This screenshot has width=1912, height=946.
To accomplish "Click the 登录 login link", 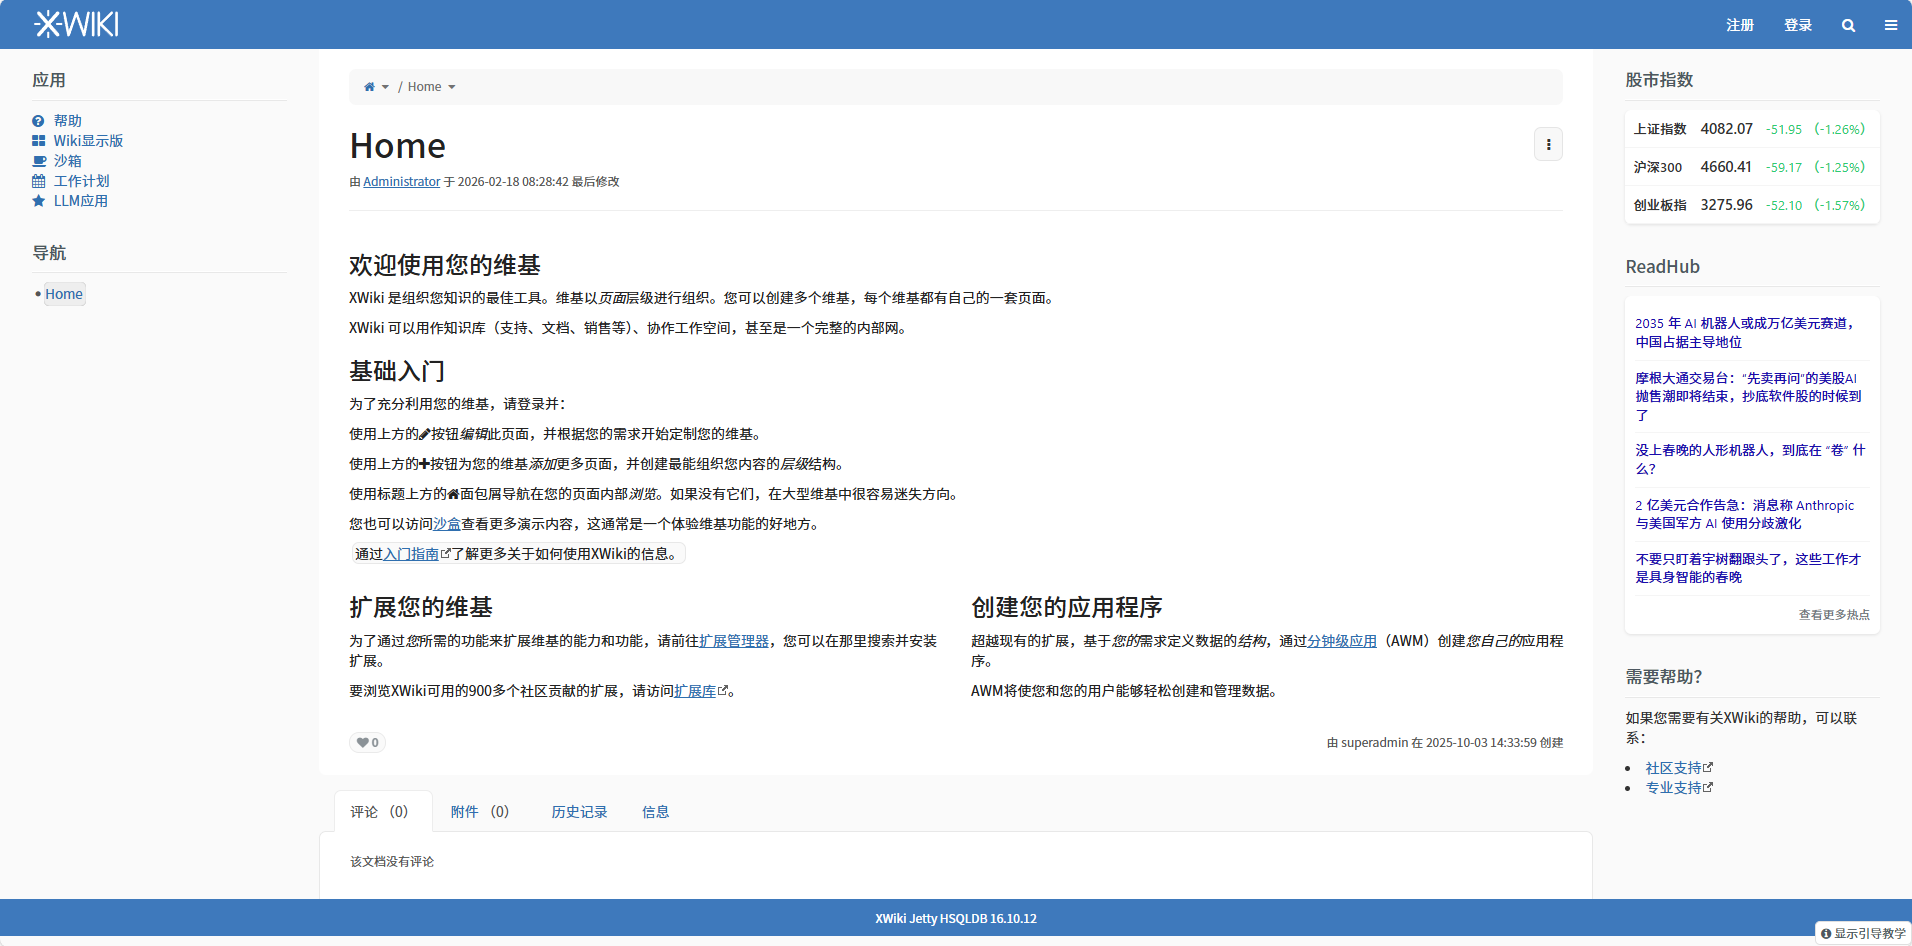I will click(1797, 25).
